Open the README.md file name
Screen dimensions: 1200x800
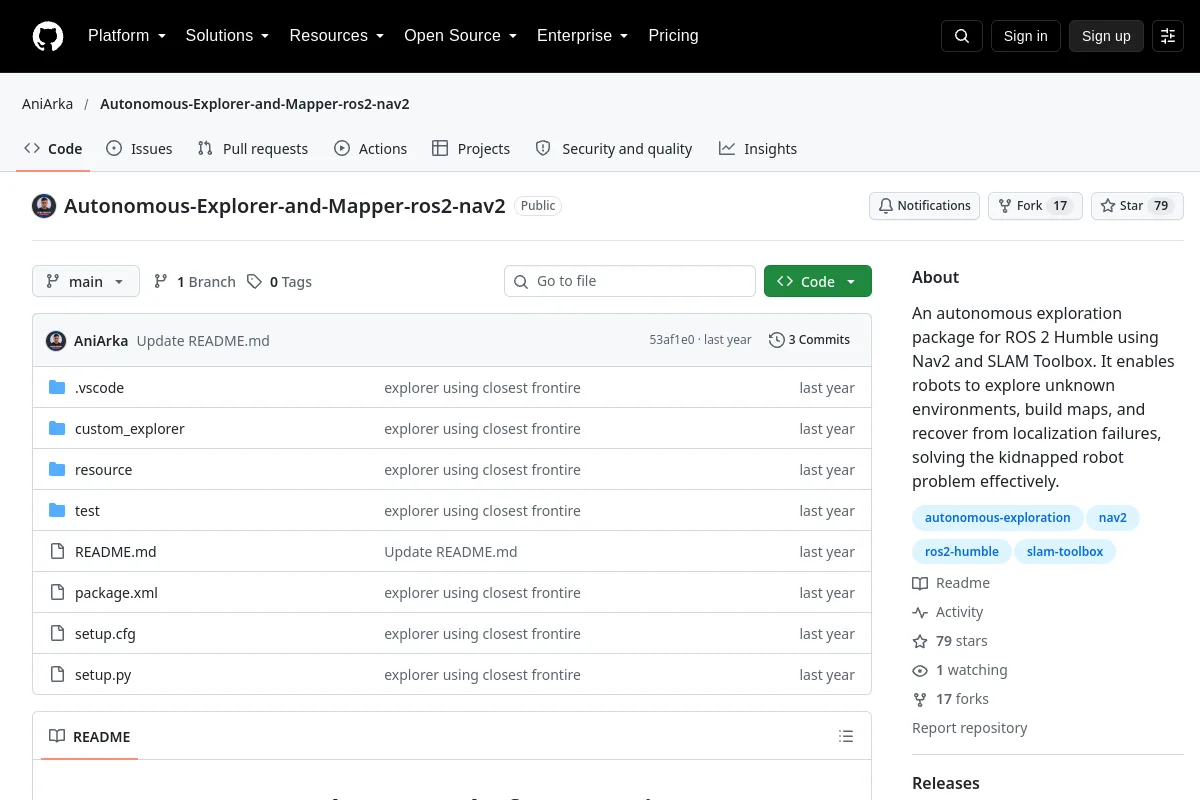point(116,552)
